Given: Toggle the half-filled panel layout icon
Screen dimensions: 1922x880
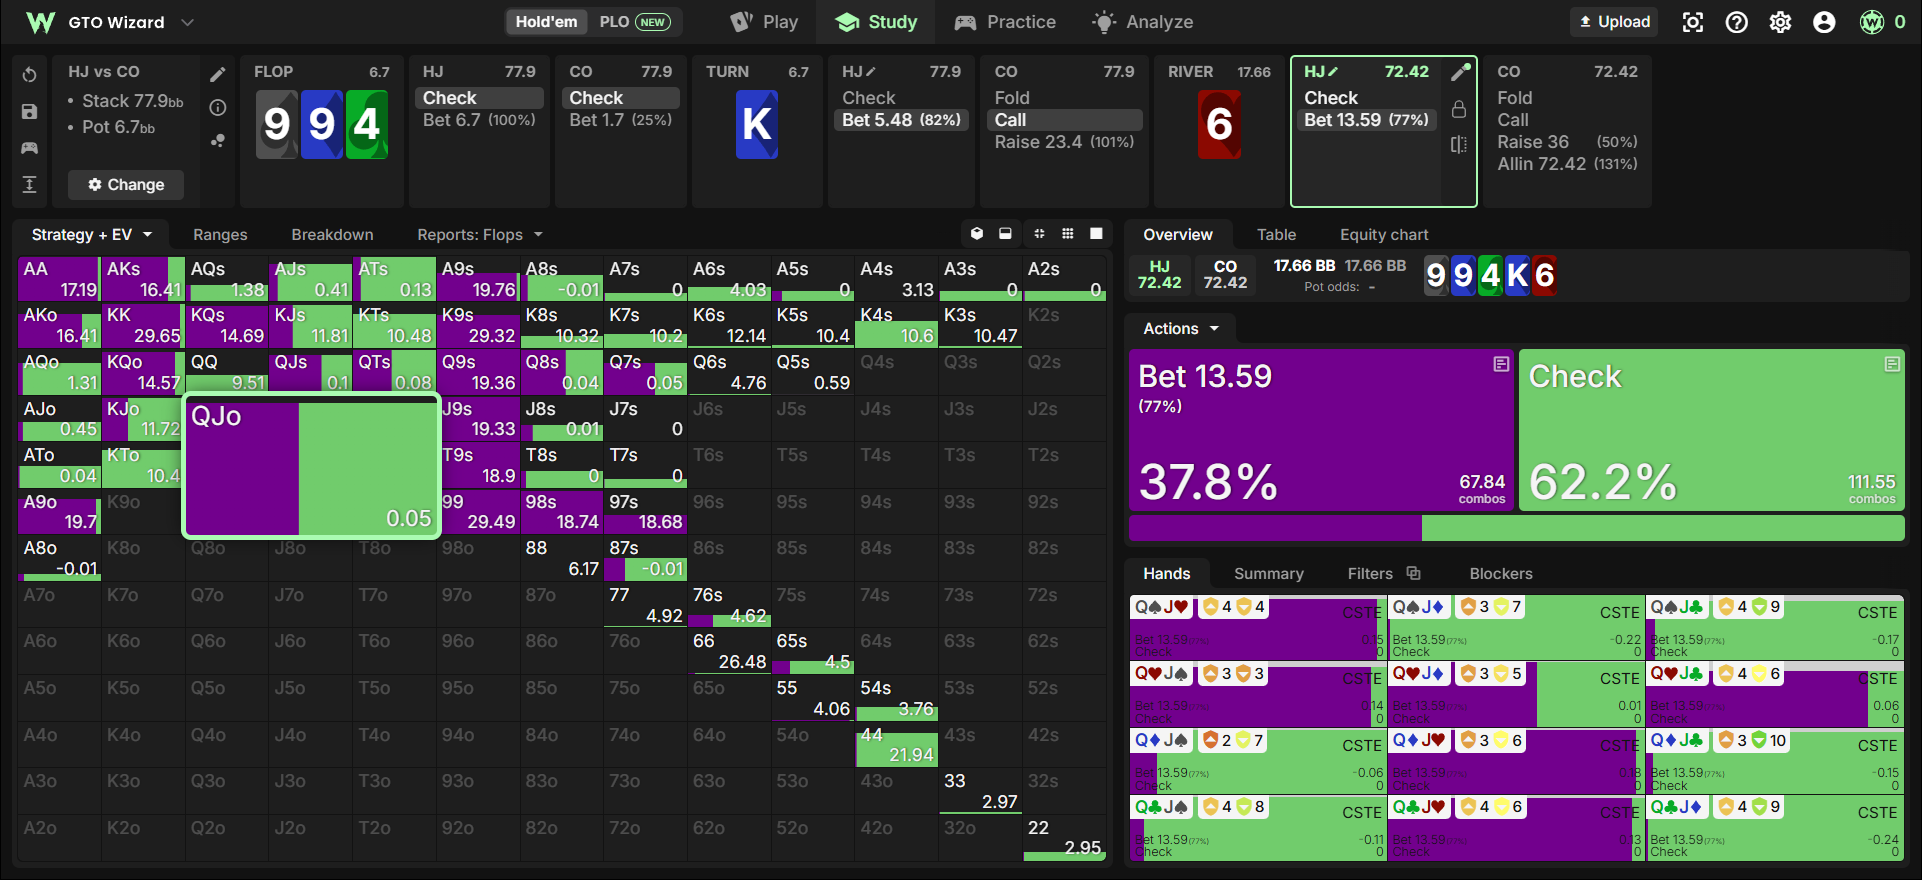Looking at the screenshot, I should click(1005, 234).
